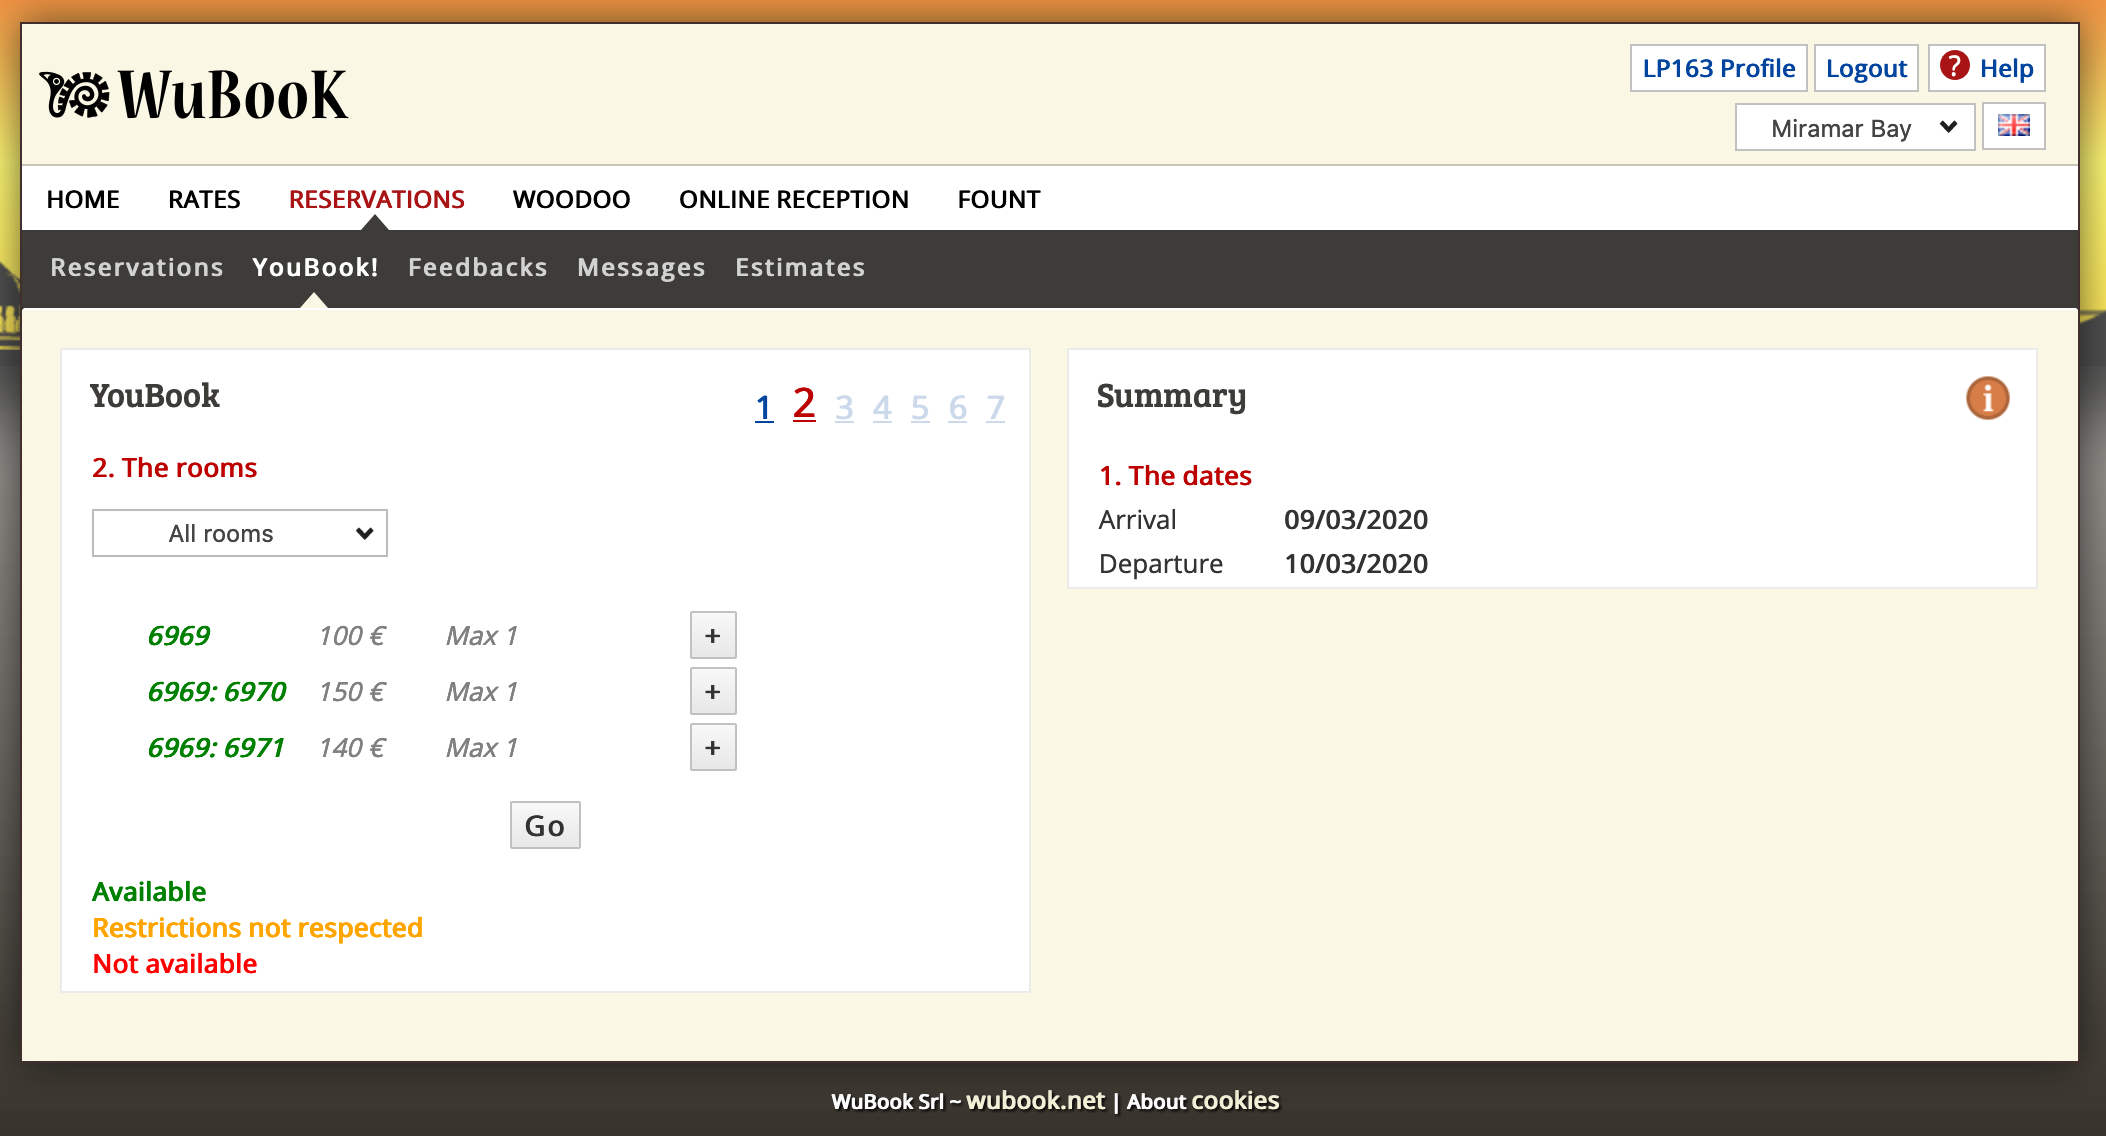Click the WuBook logo
Viewport: 2106px width, 1136px height.
coord(194,95)
